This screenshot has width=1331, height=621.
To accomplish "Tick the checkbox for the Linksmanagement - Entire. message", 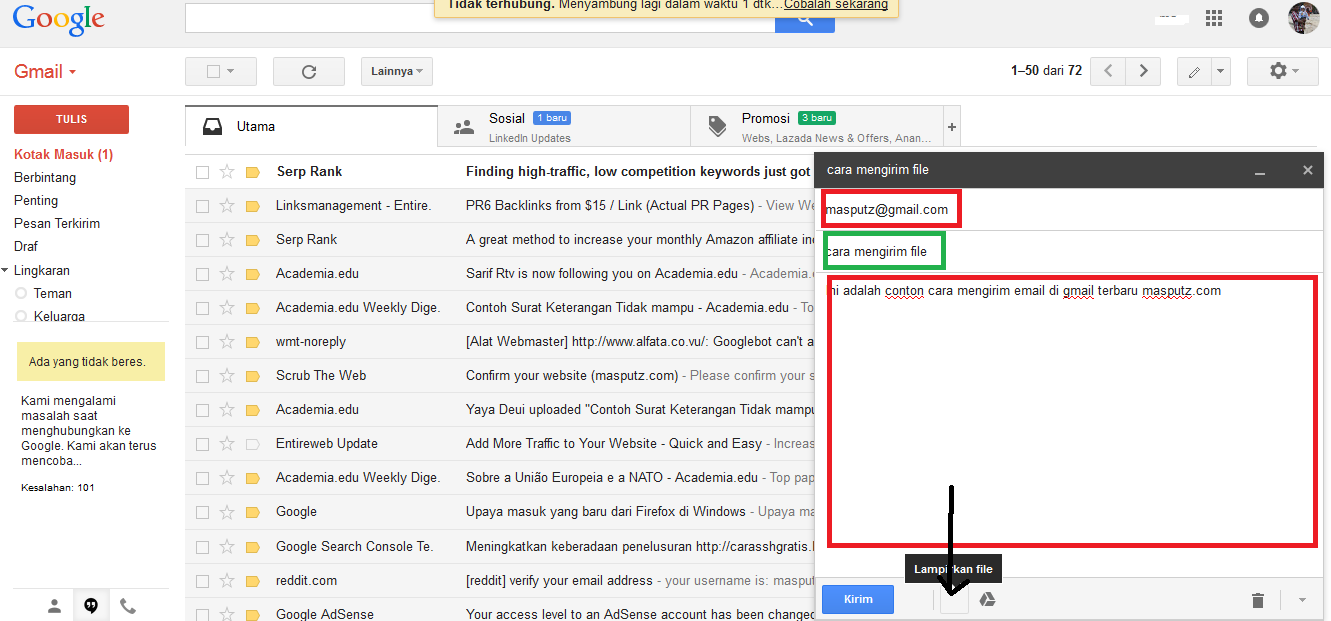I will pos(203,206).
